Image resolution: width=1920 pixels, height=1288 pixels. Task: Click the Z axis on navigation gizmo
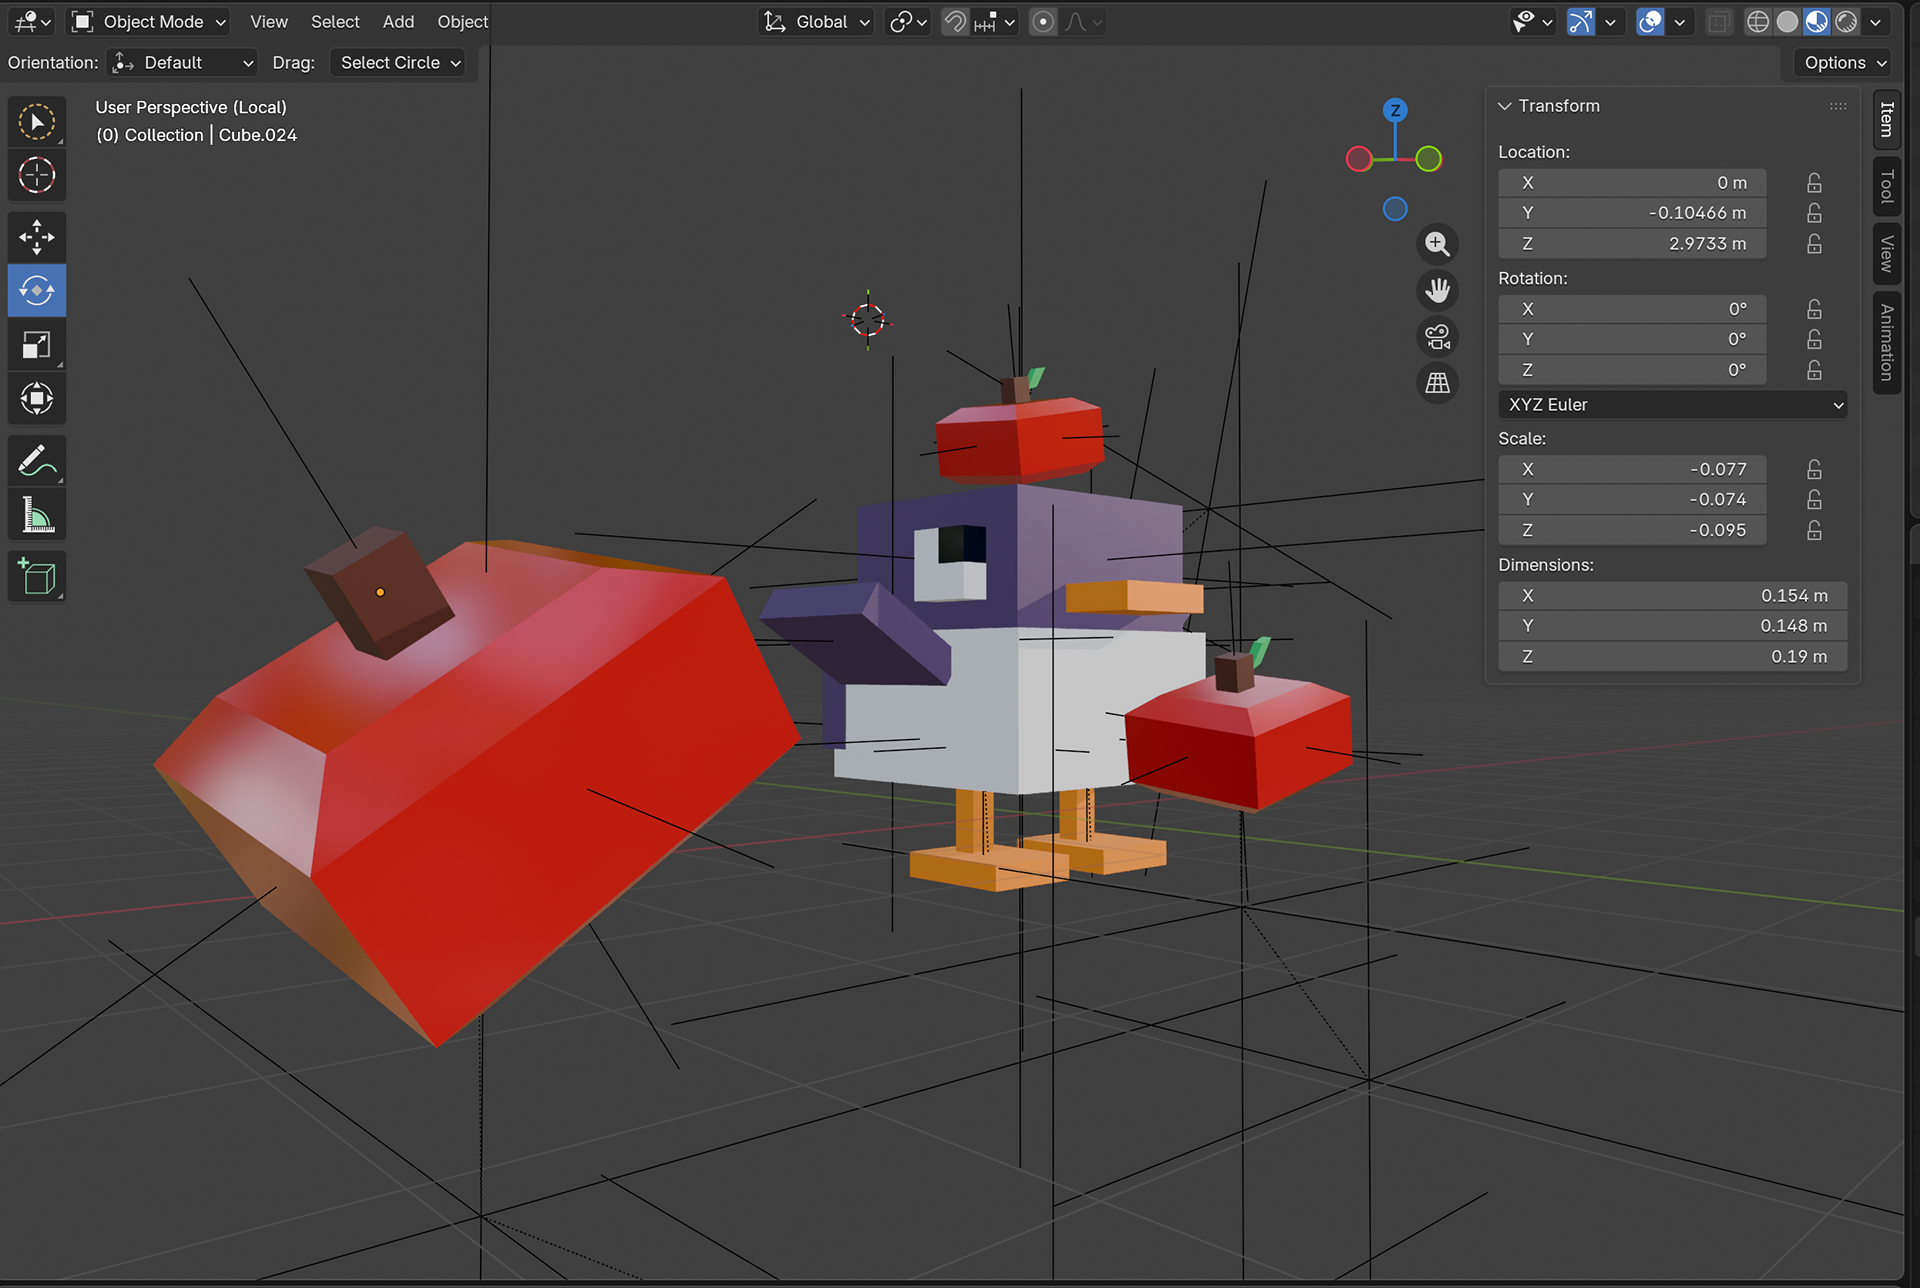[1395, 110]
